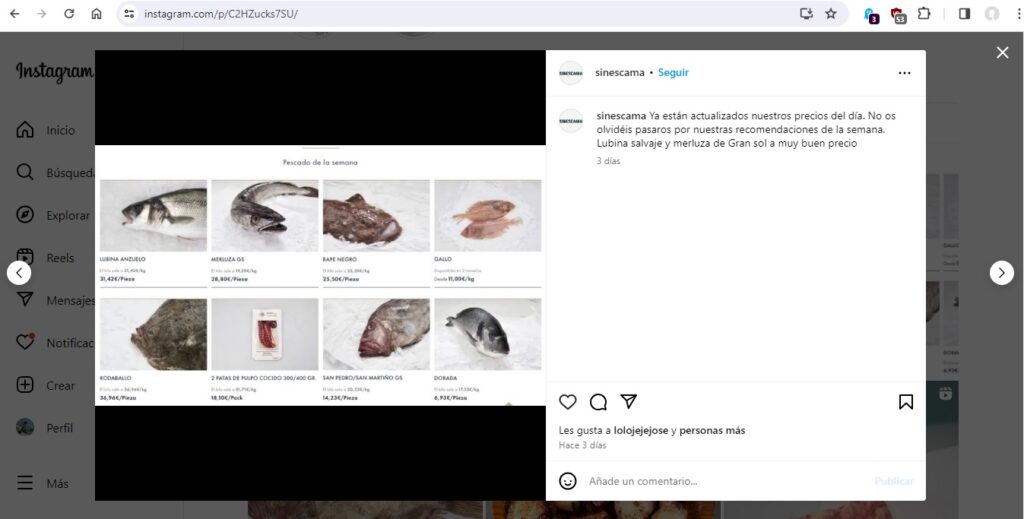Click the Dorada fish image
The width and height of the screenshot is (1024, 519).
(488, 334)
